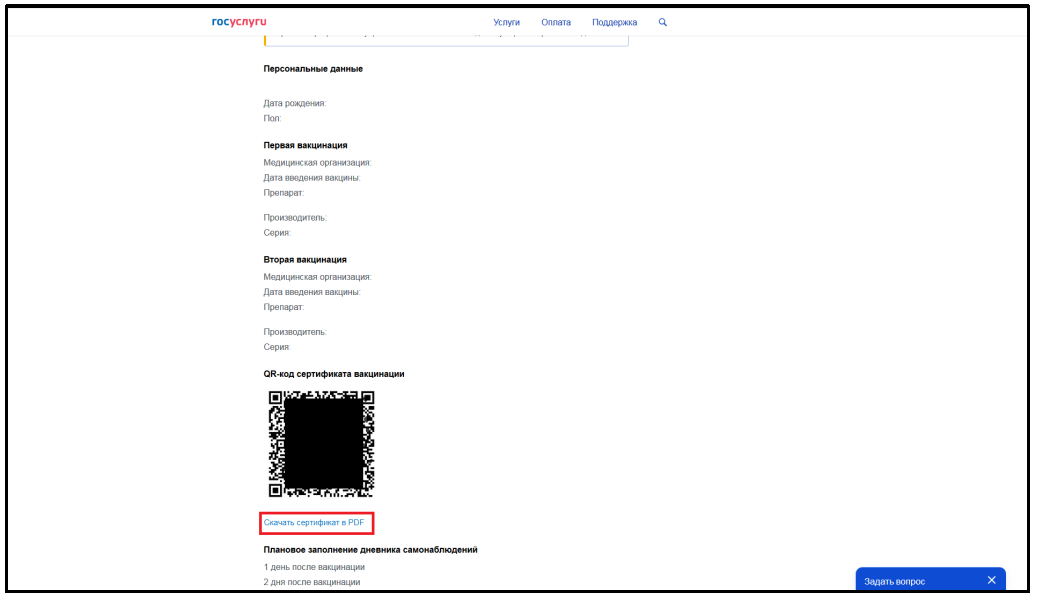Viewport: 1037px width, 601px height.
Task: Open the Госуслуги logo home link
Action: pos(239,22)
